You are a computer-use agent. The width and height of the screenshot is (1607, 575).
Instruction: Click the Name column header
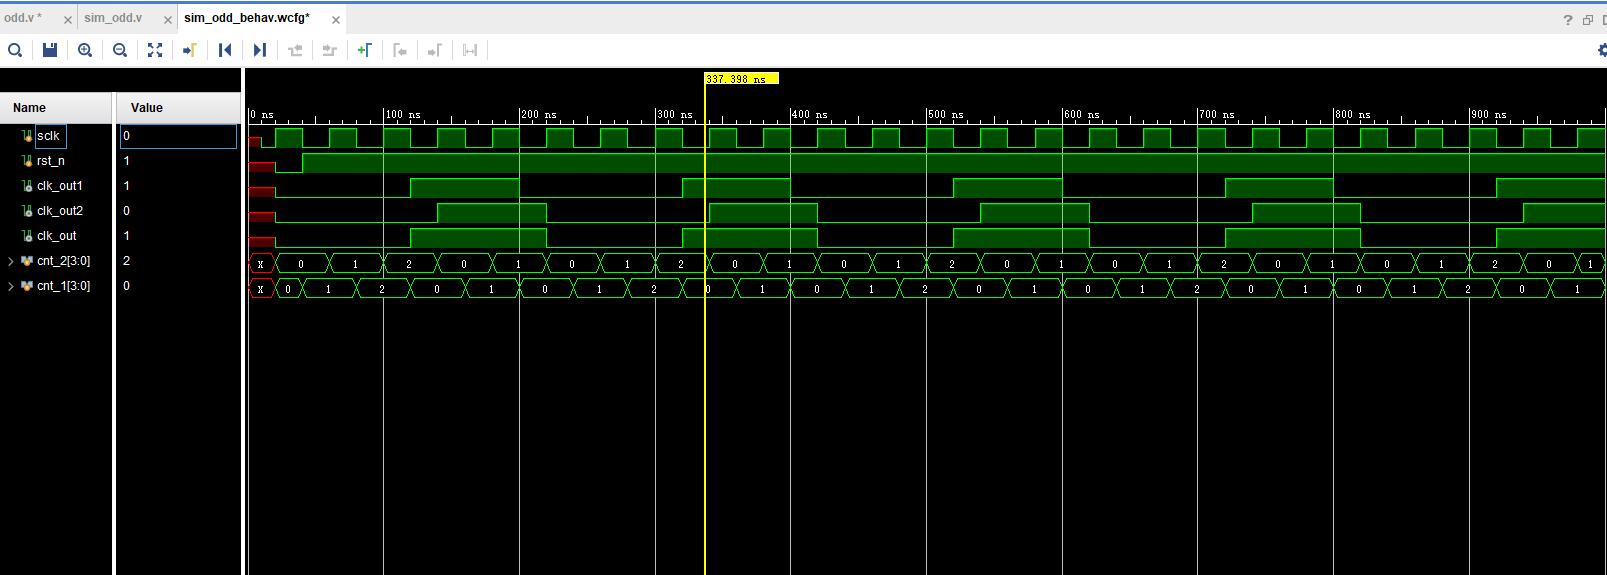(x=56, y=108)
